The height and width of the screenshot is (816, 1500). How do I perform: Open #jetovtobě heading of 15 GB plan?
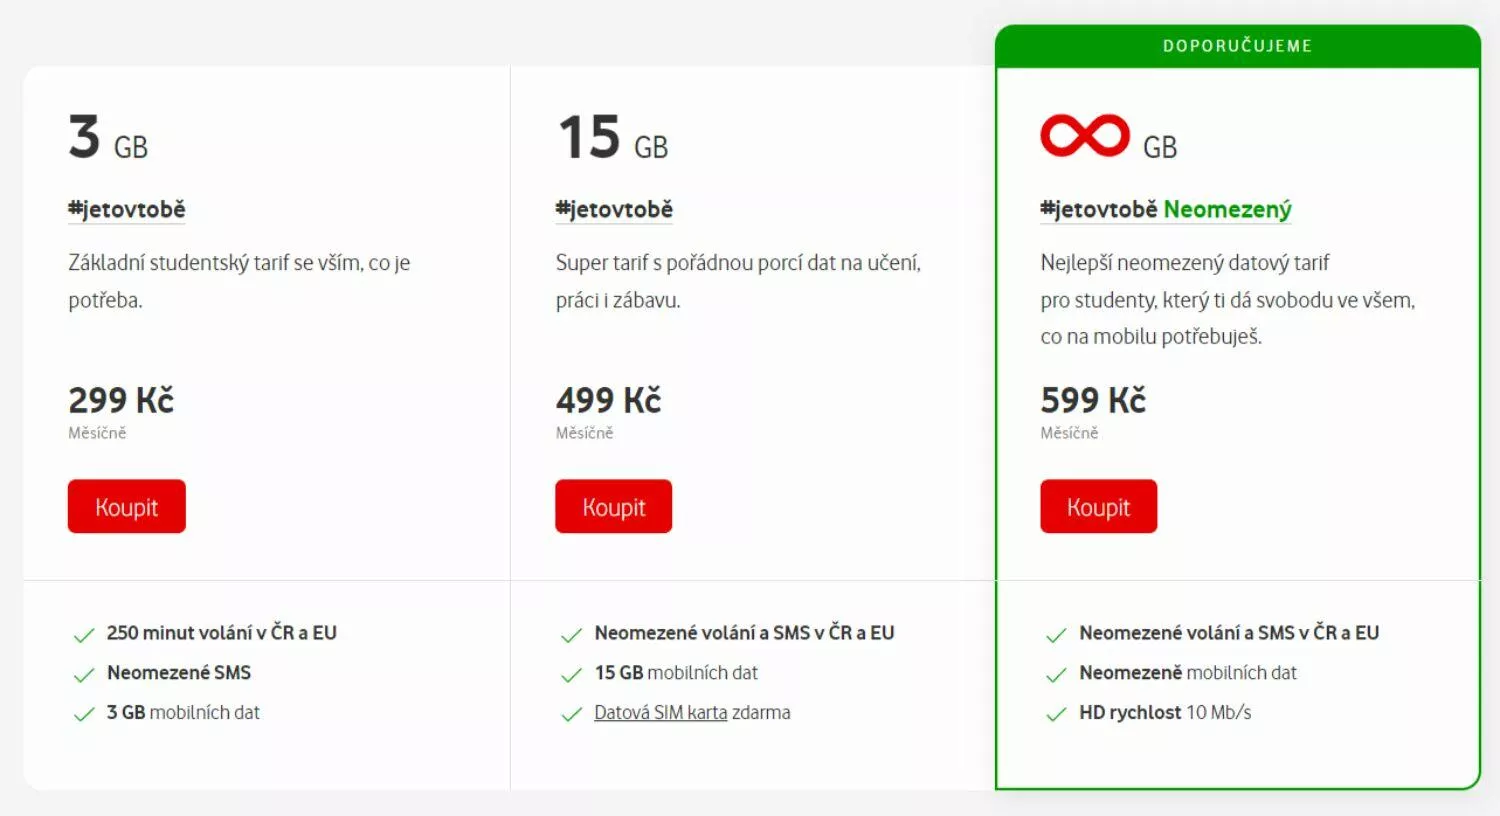614,210
